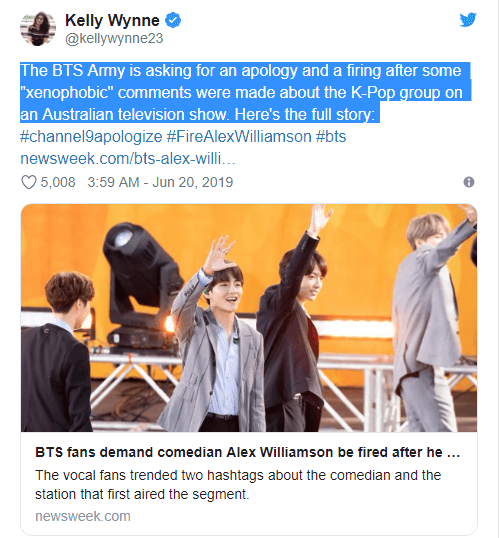The image size is (500, 538).
Task: Open the #bts hashtag
Action: 331,137
